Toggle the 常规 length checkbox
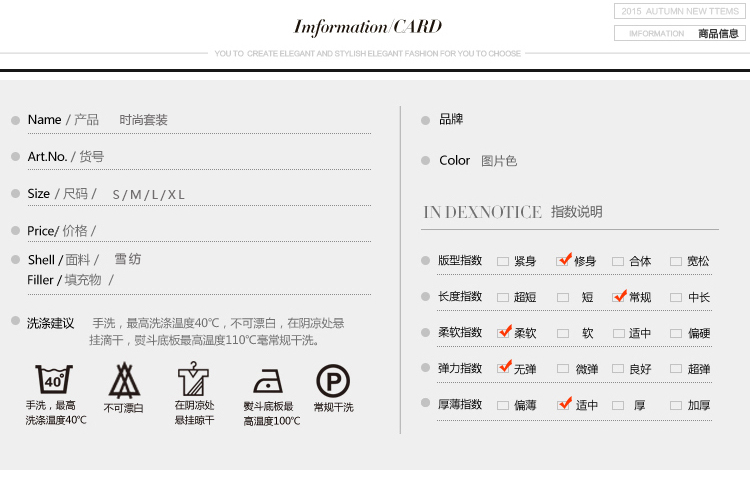 tap(619, 297)
